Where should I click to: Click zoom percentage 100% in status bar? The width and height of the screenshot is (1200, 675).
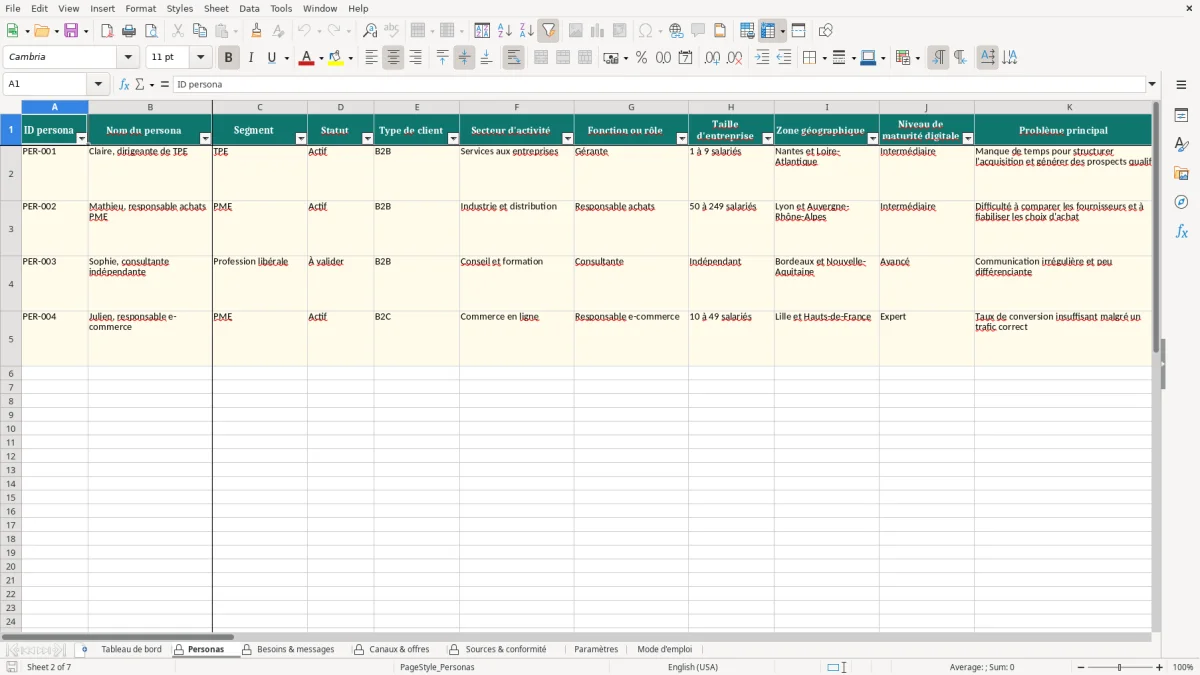(1183, 667)
